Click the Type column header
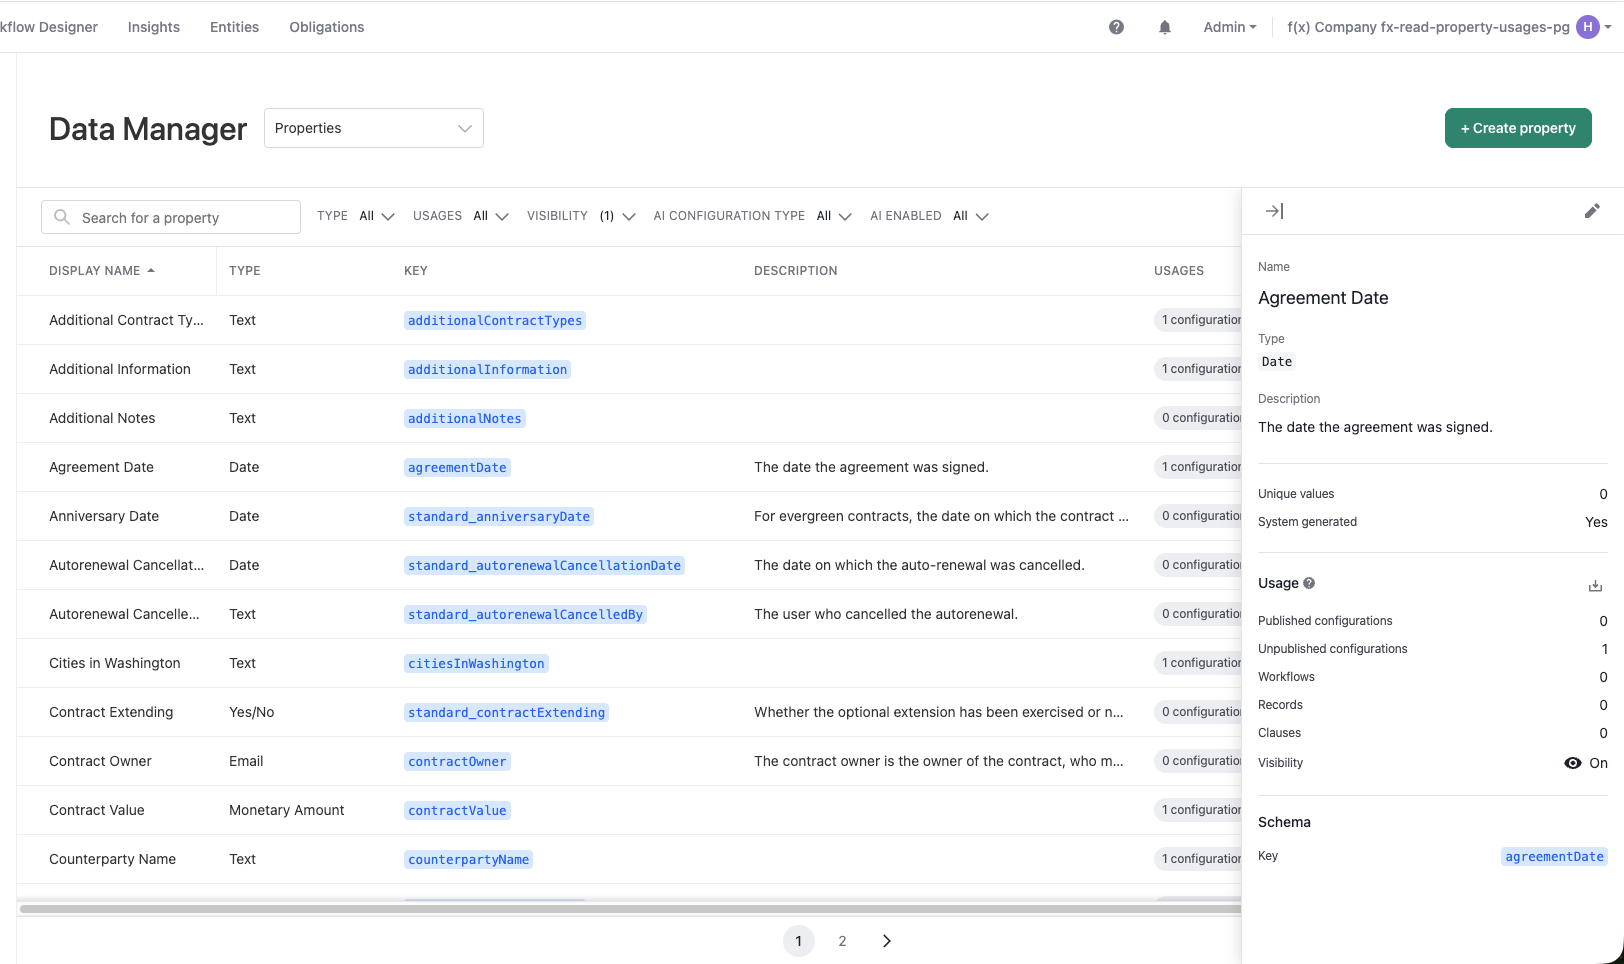Screen dimensions: 1624x964 245,271
